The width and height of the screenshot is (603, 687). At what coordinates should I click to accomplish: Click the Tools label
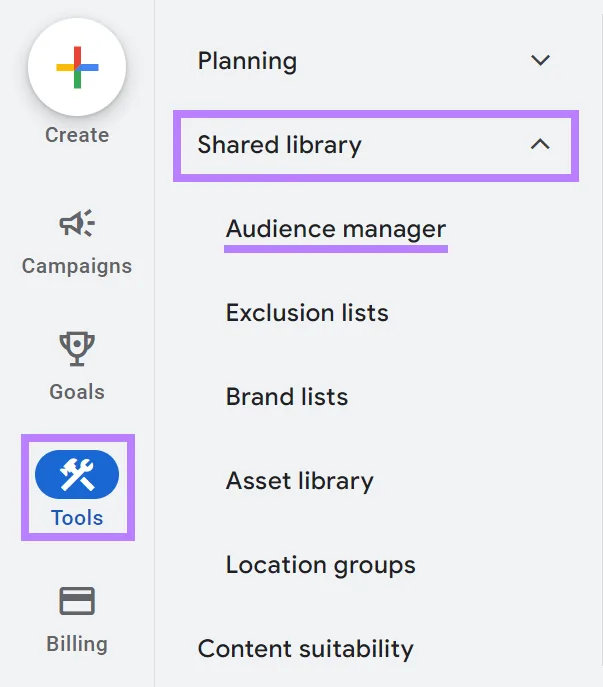(77, 518)
